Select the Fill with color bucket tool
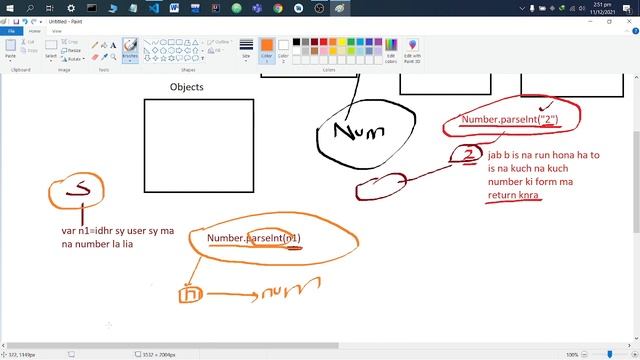640x360 pixels. coord(104,45)
